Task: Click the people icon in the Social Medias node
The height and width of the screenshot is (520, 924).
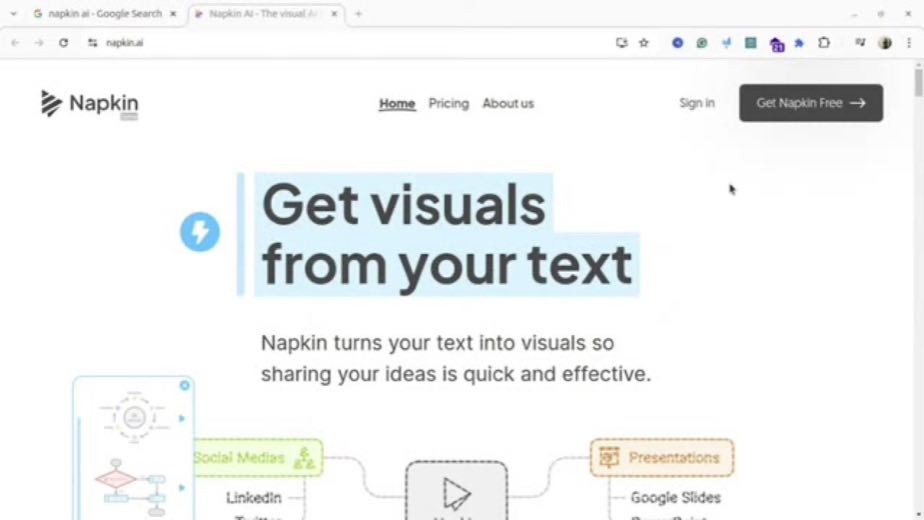Action: [x=304, y=458]
